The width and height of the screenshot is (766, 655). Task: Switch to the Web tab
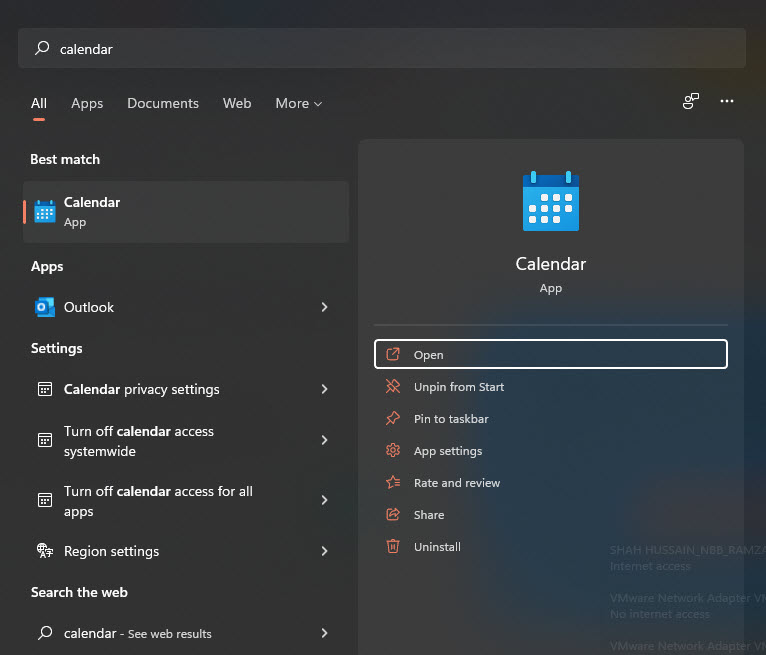pos(237,104)
